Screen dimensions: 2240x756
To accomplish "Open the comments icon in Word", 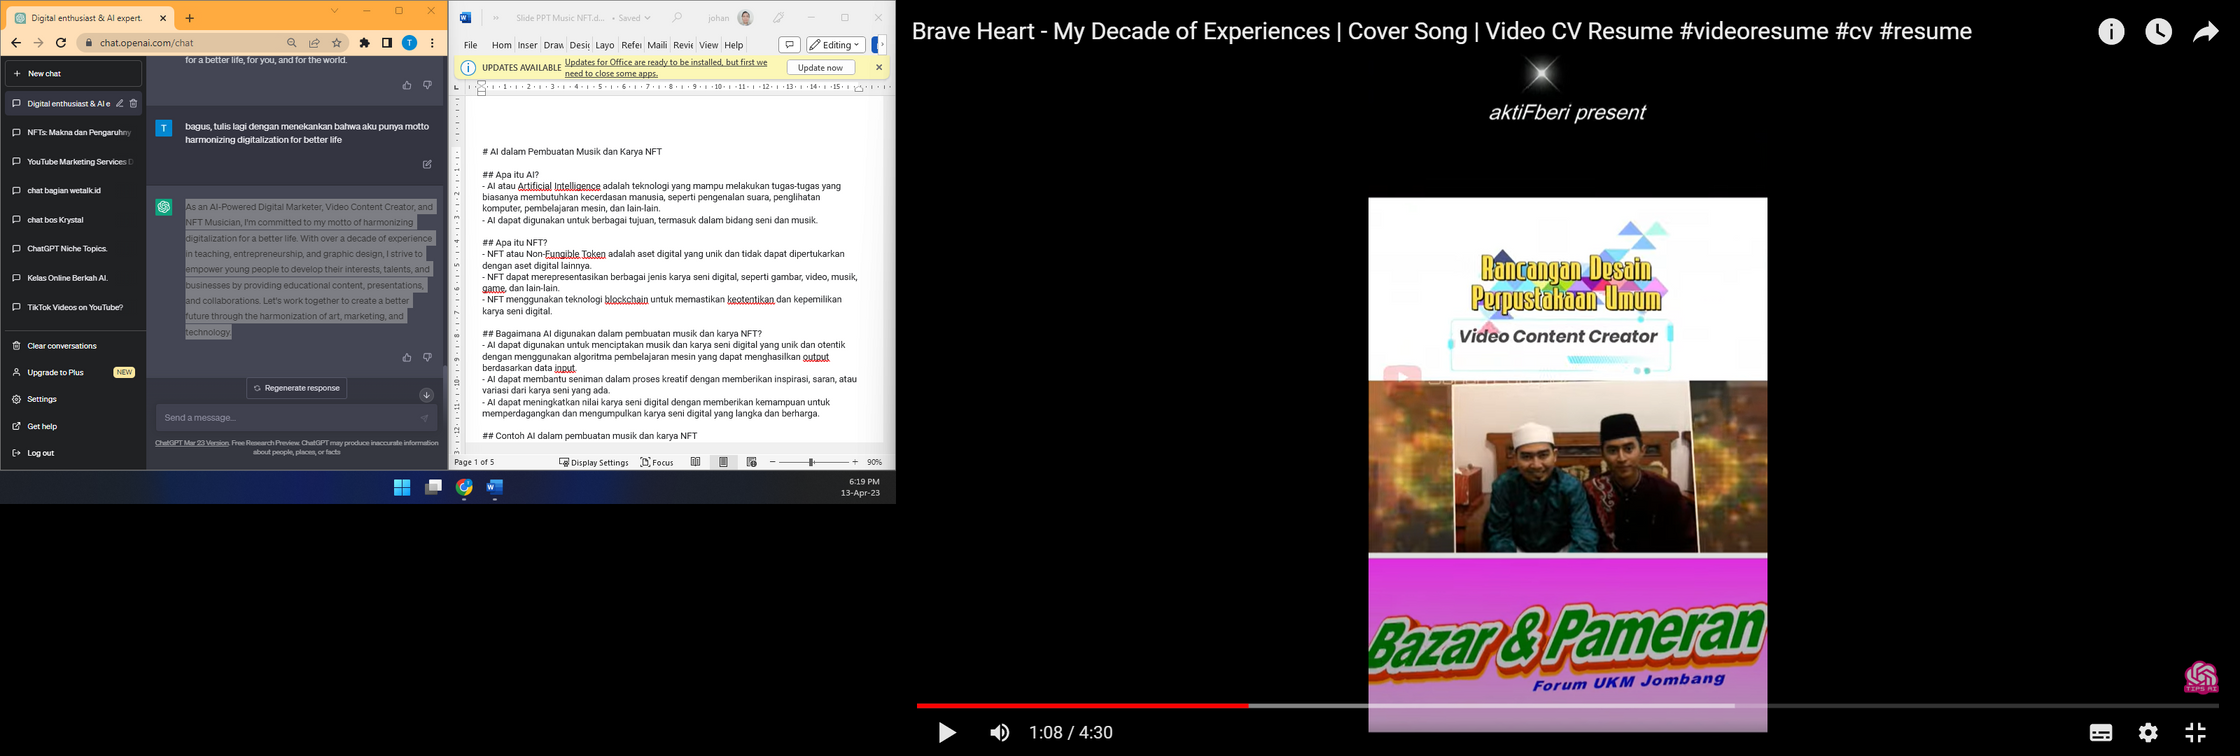I will (x=789, y=45).
